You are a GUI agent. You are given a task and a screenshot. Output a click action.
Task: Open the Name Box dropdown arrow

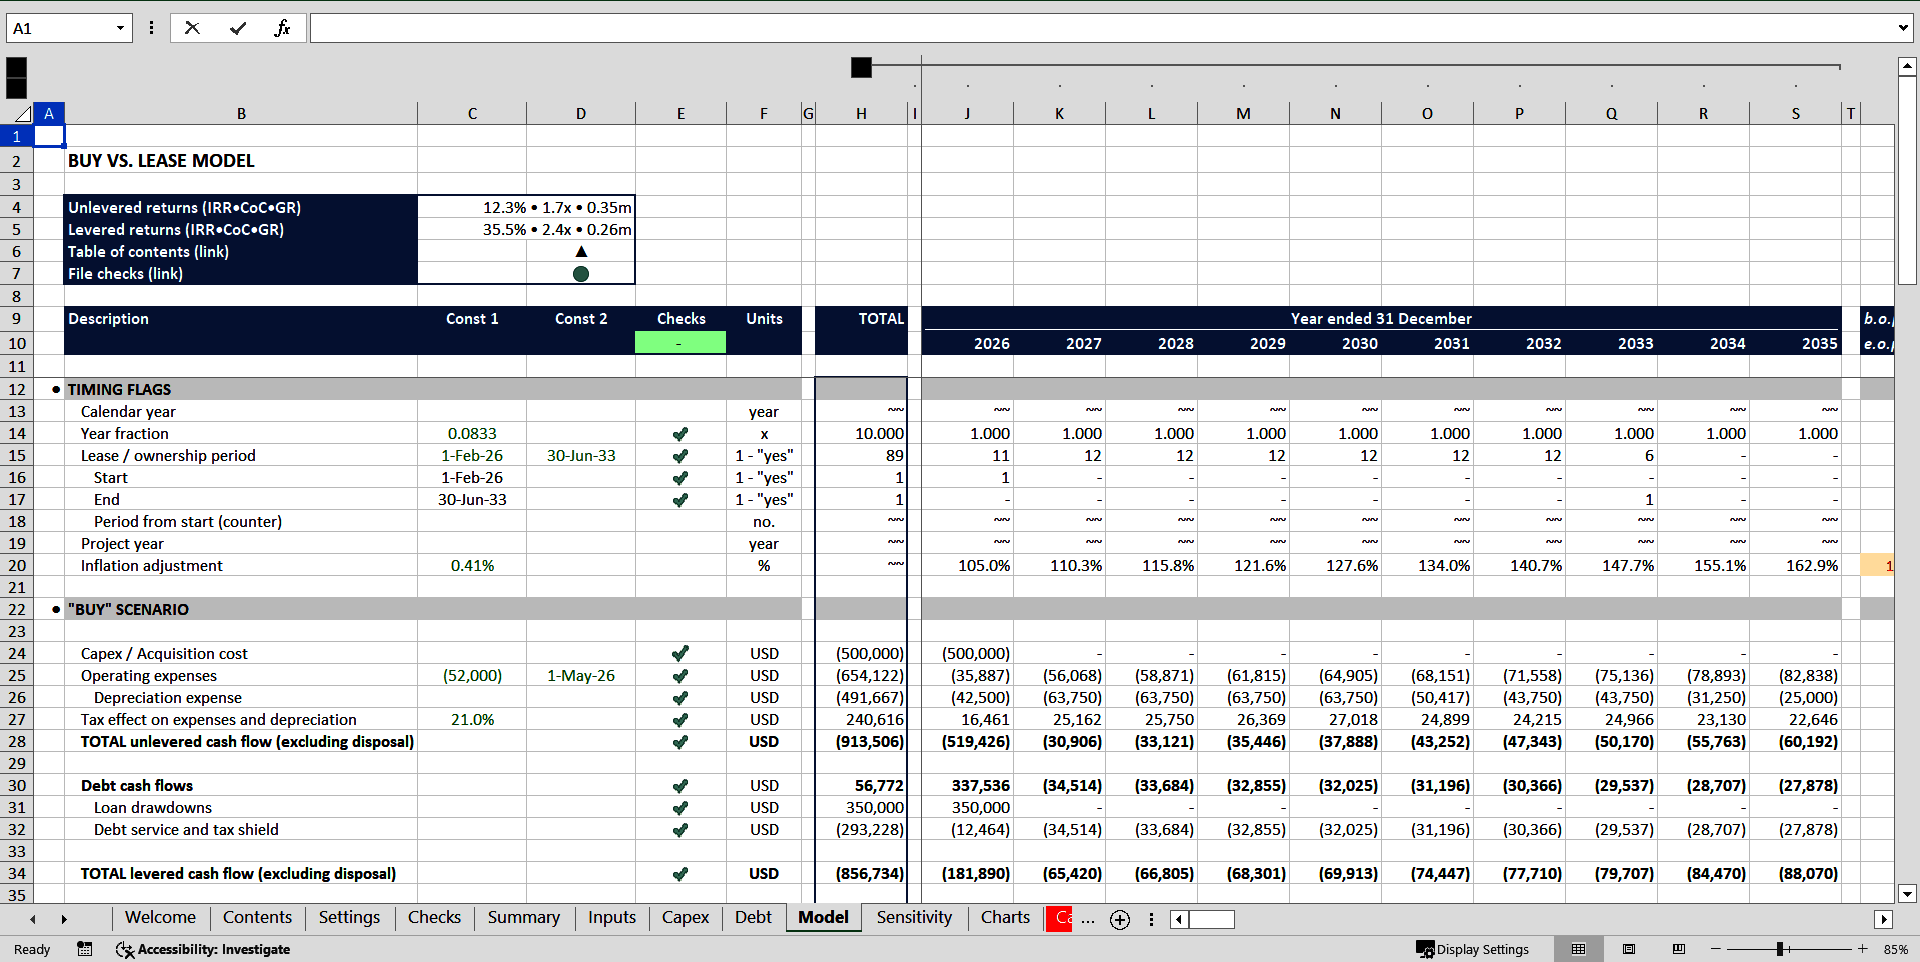click(x=120, y=28)
